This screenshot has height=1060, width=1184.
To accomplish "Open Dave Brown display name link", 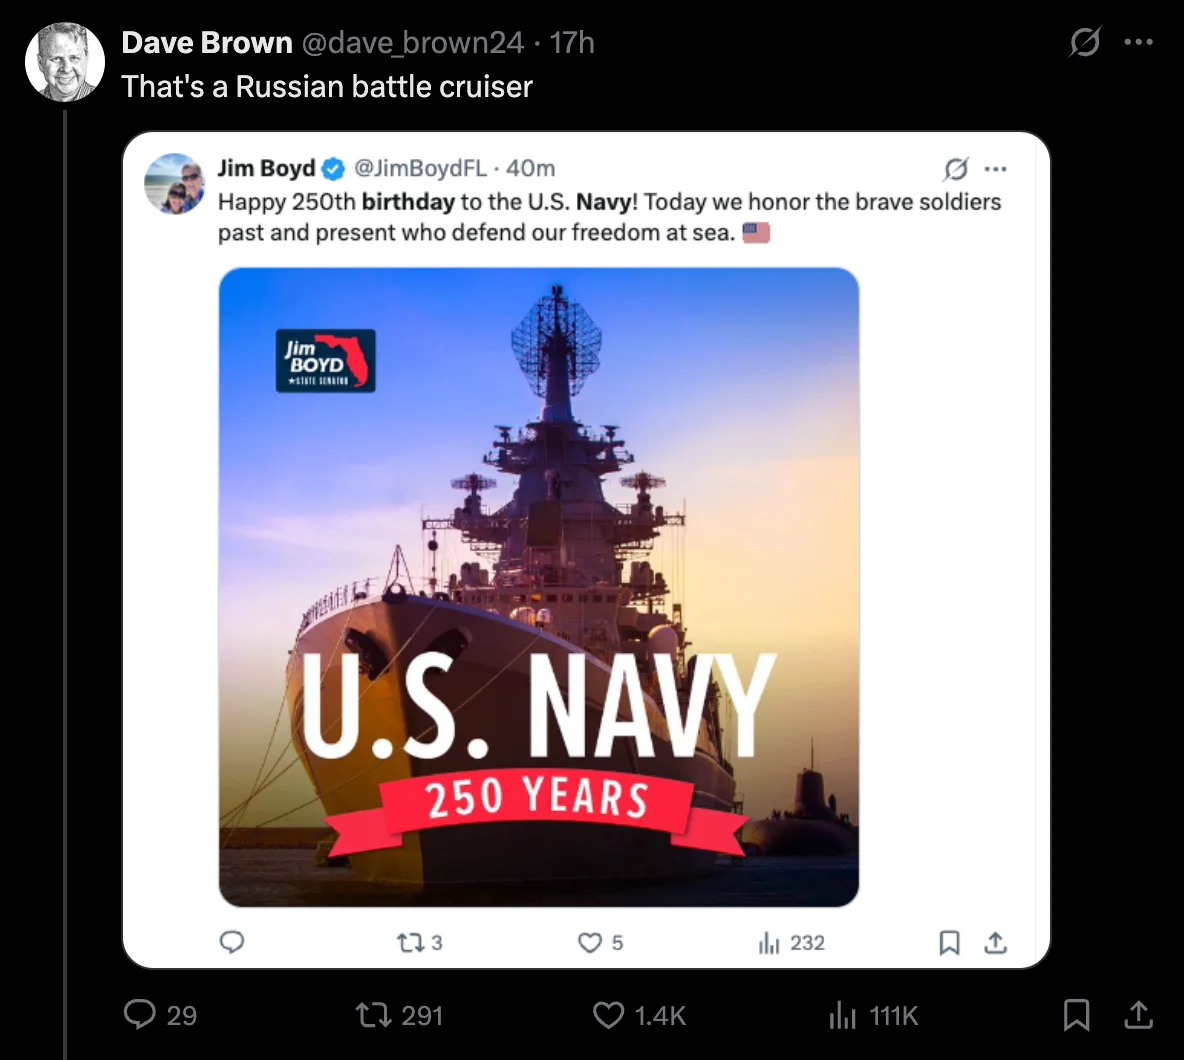I will 207,42.
